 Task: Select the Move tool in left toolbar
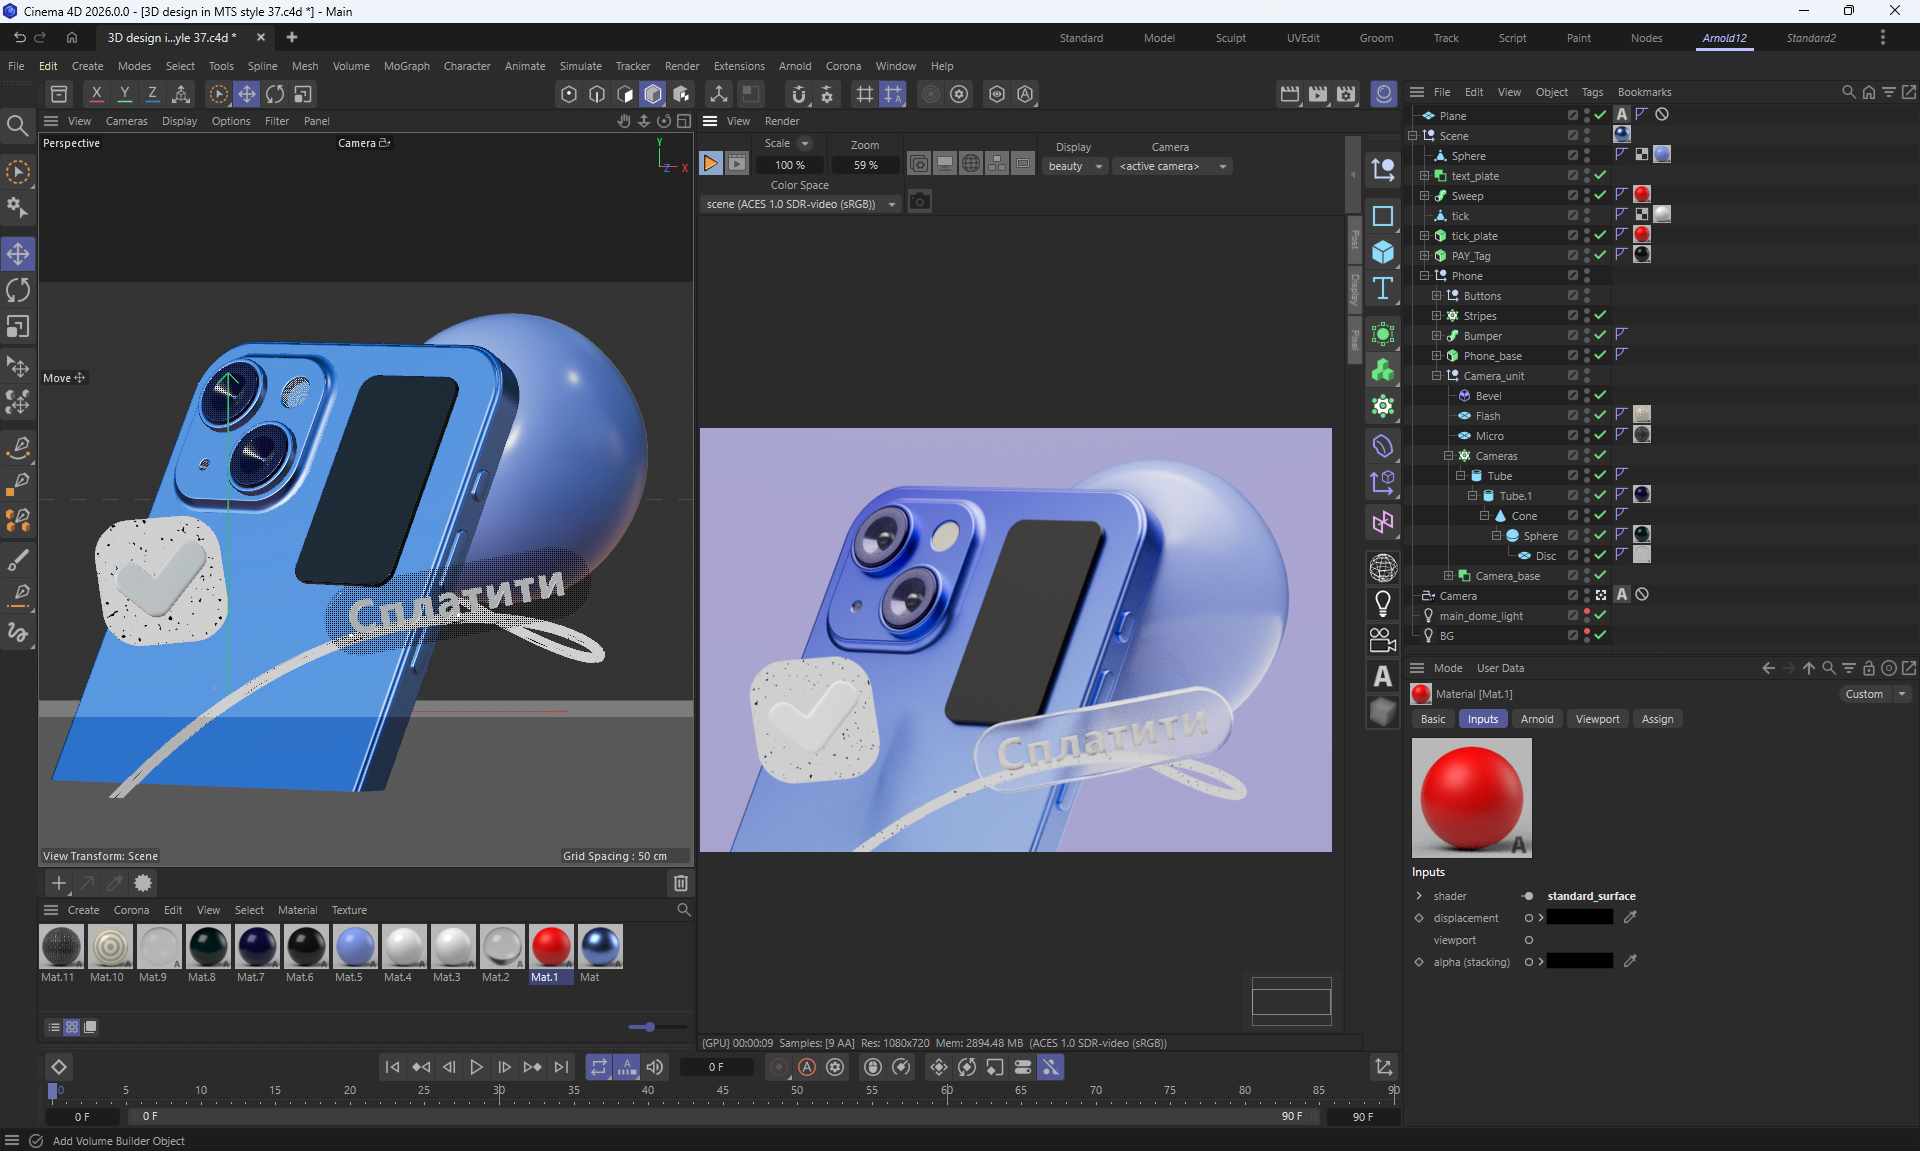coord(18,254)
